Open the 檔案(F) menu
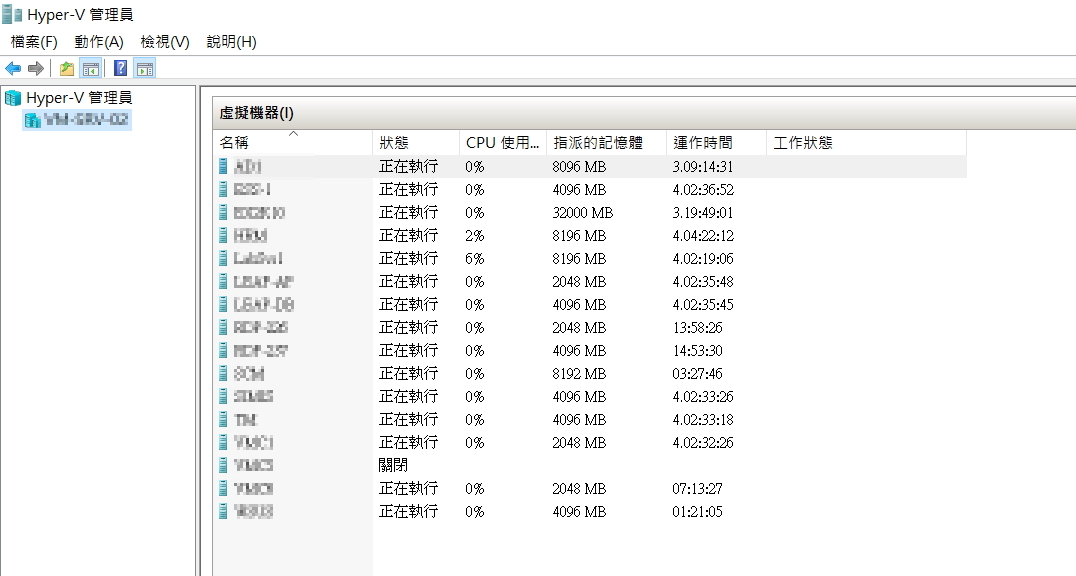 click(x=34, y=42)
